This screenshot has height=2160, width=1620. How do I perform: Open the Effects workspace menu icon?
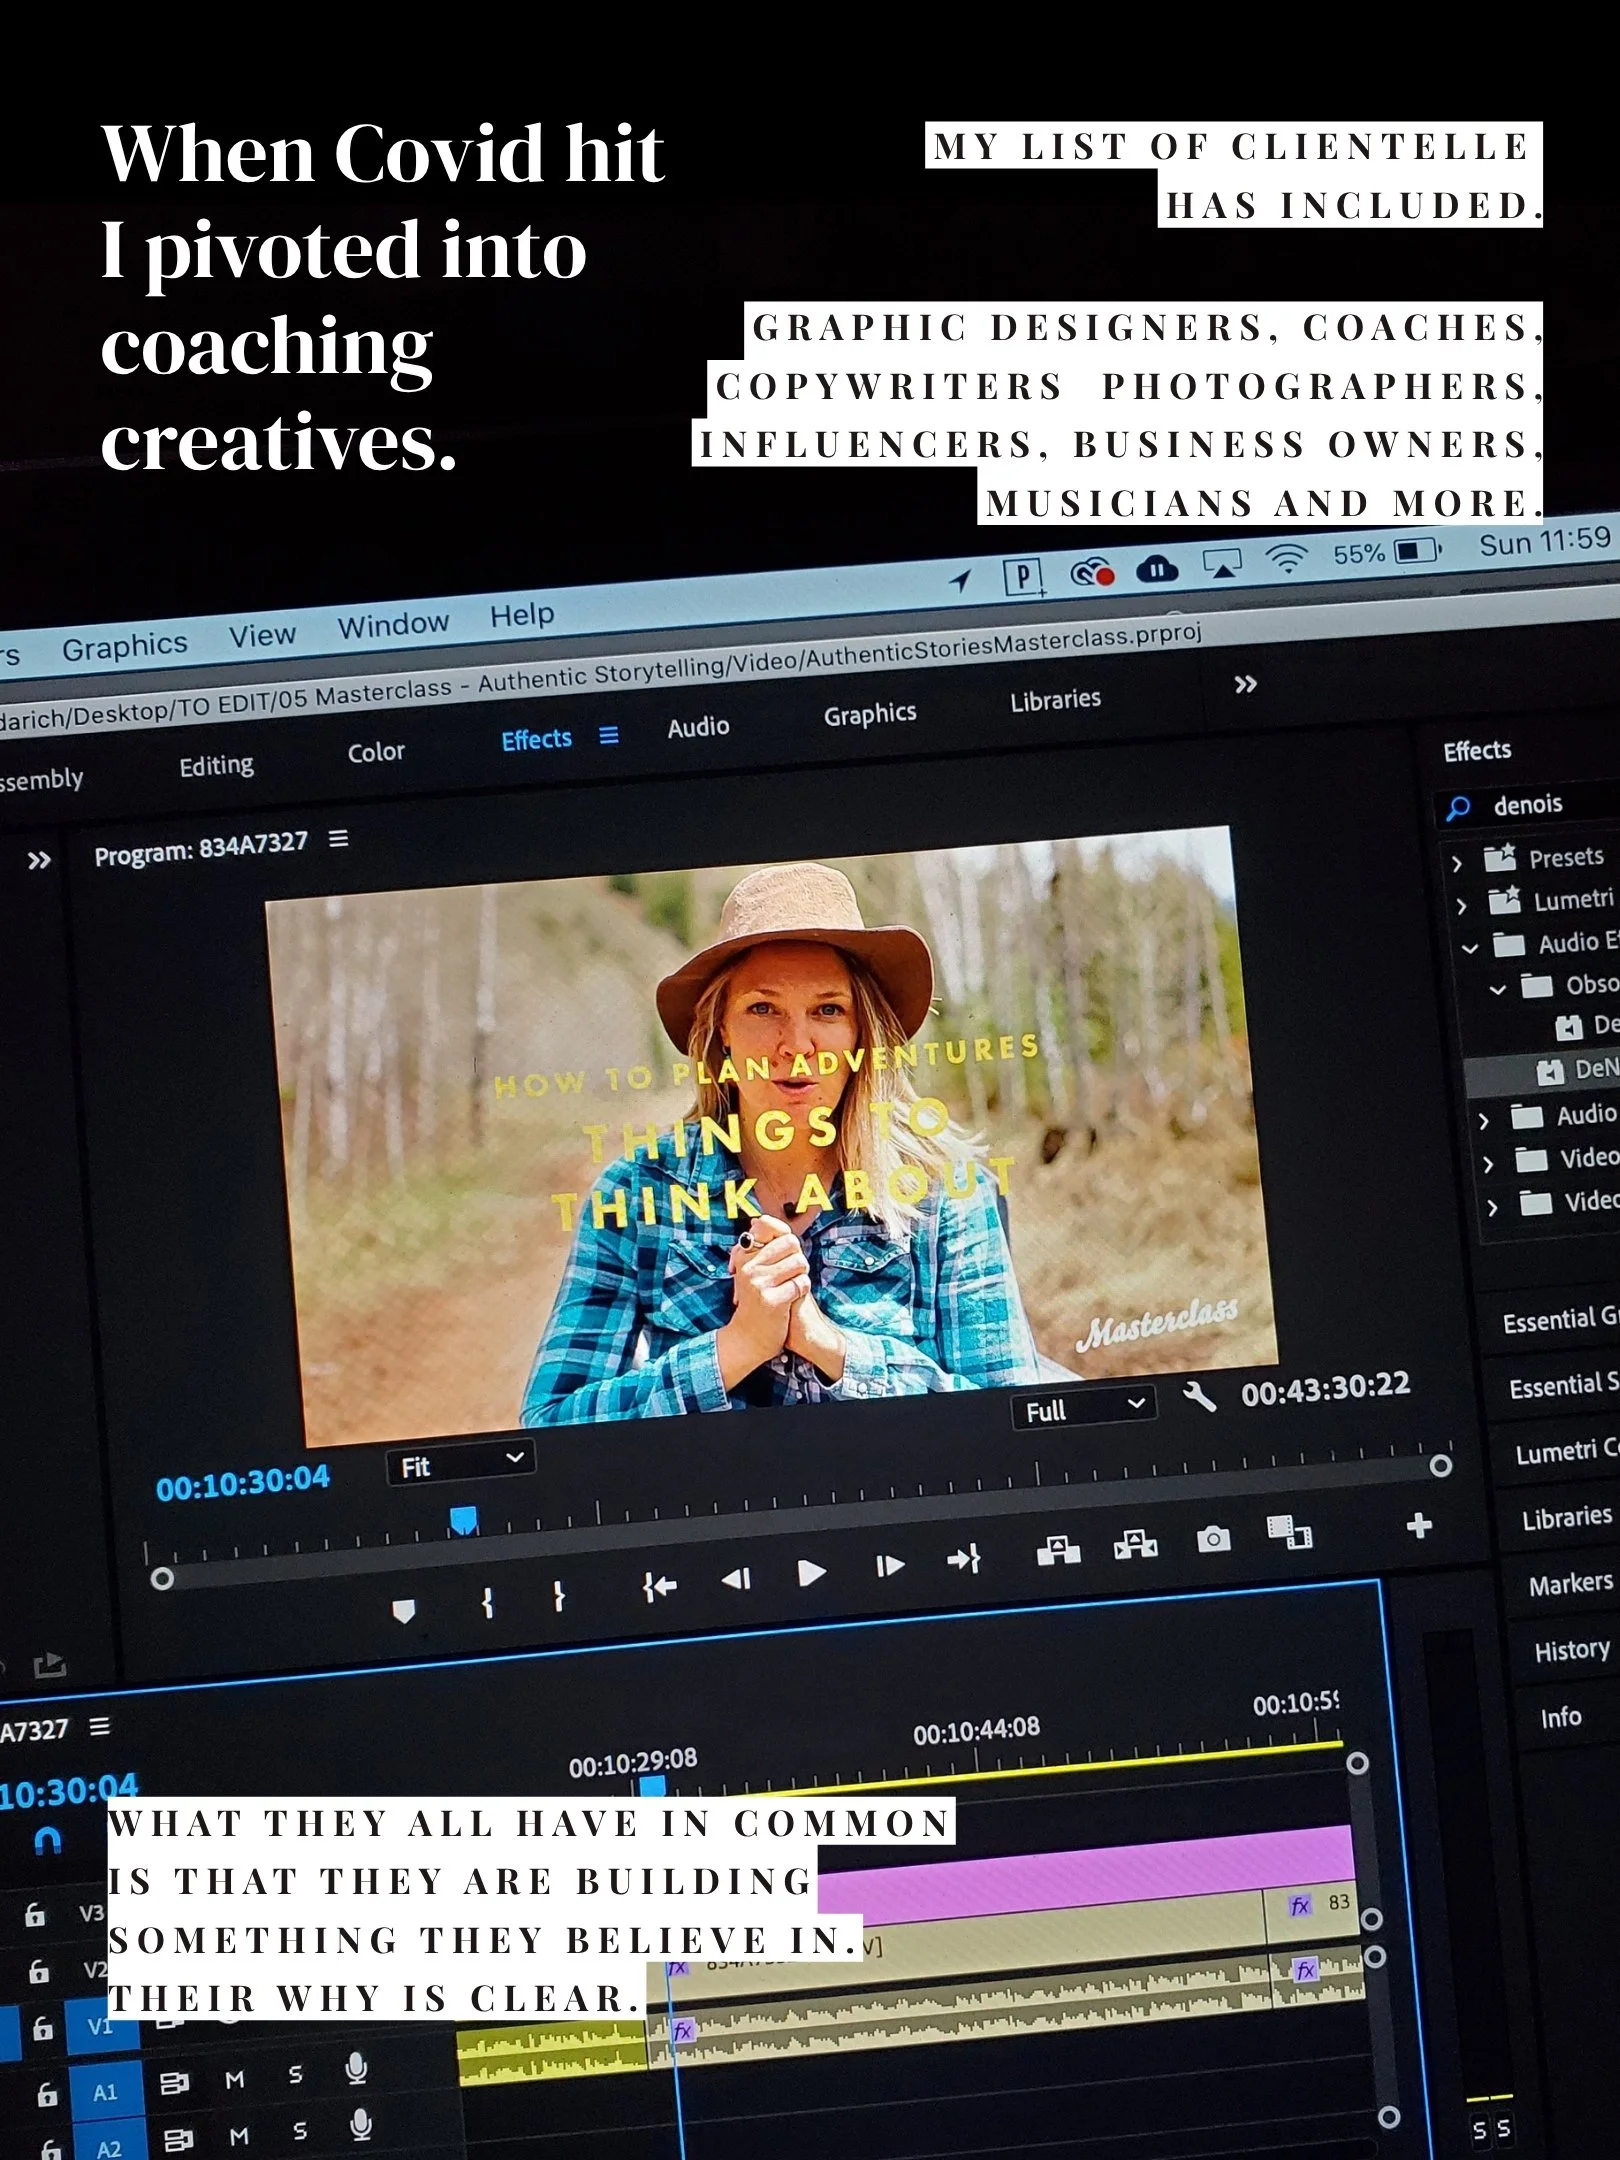coord(609,735)
